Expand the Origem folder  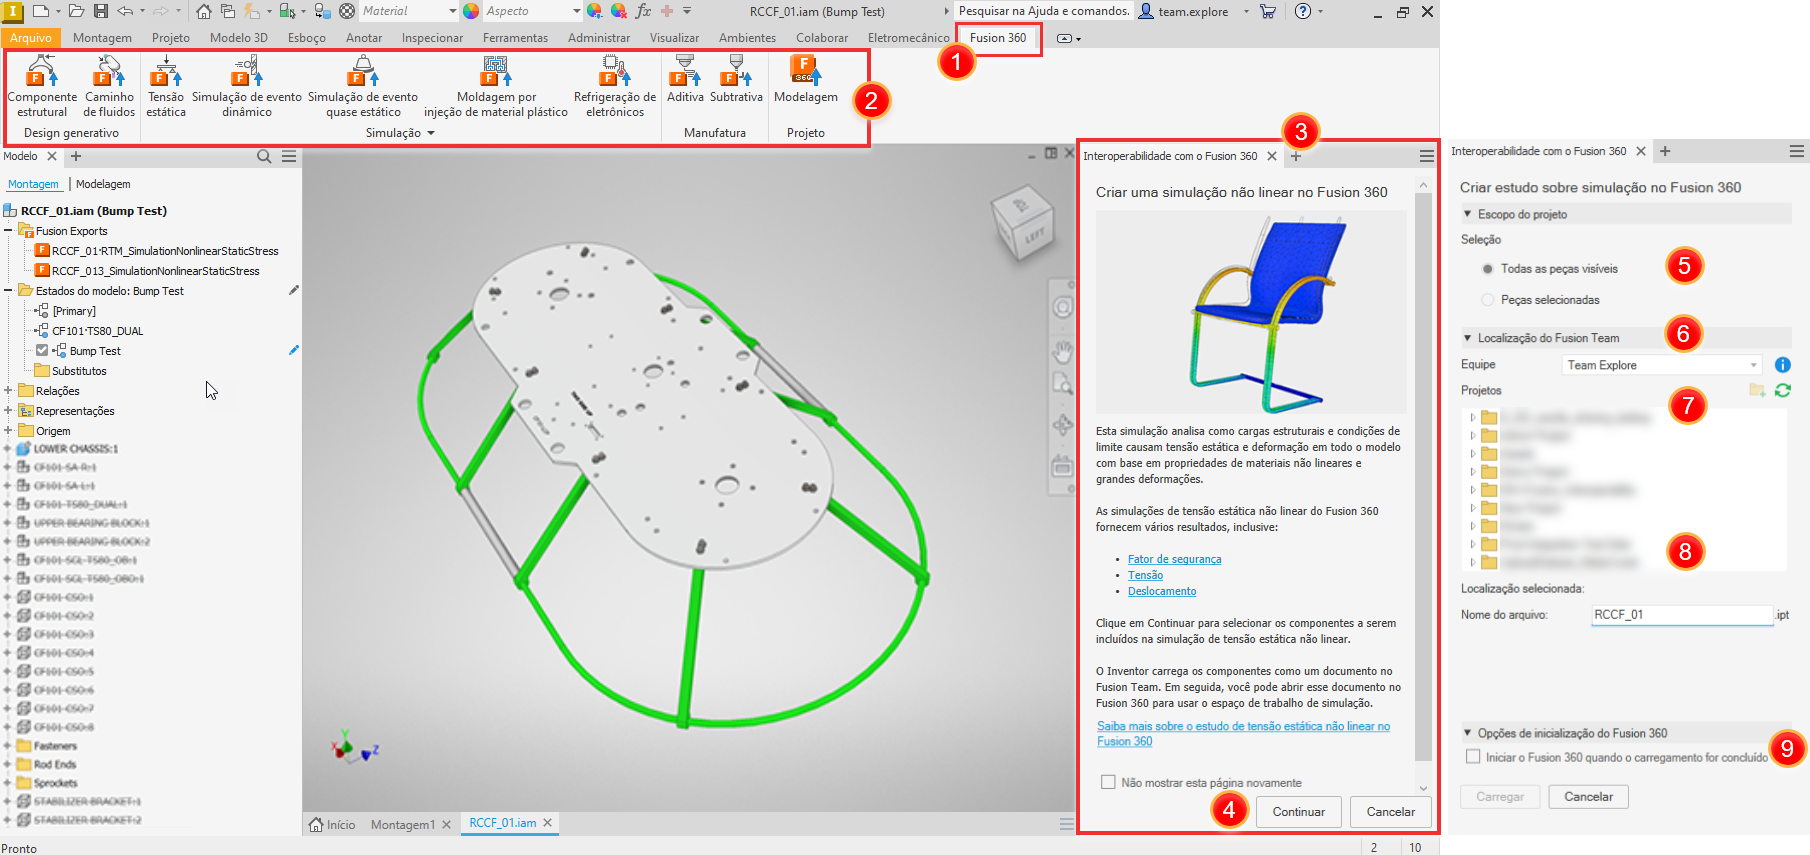tap(8, 431)
